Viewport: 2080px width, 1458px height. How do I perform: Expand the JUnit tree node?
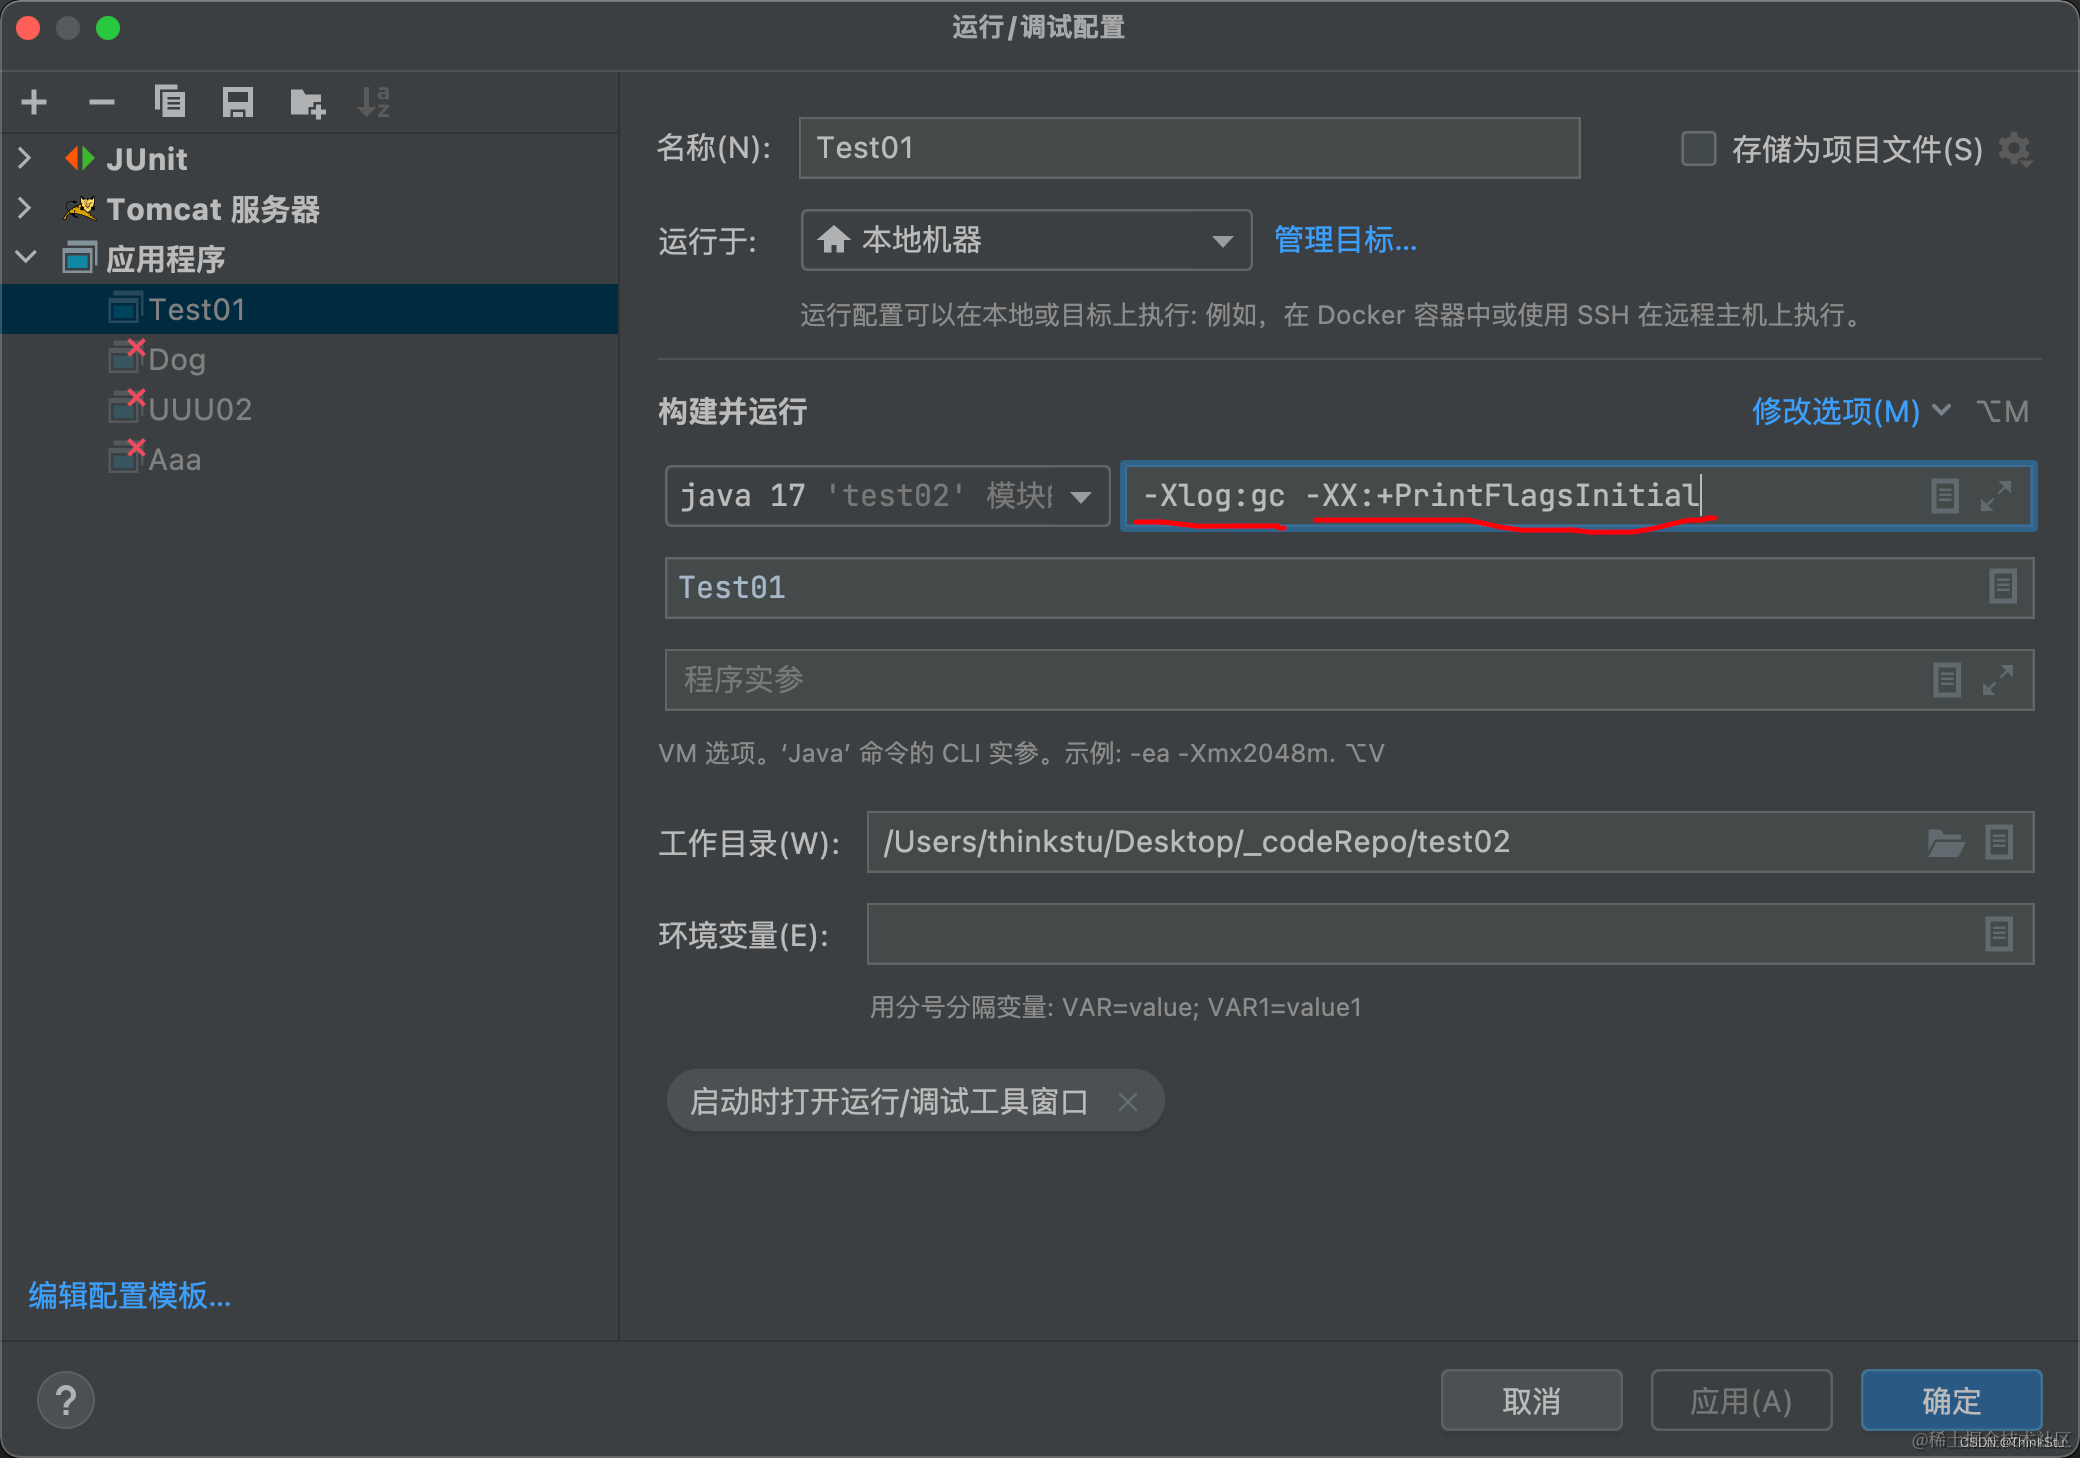pyautogui.click(x=25, y=158)
